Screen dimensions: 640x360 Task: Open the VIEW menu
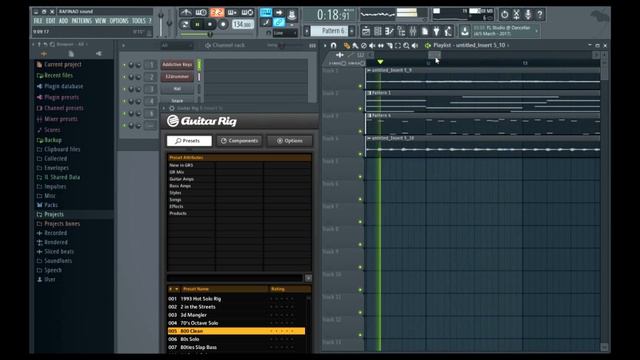(x=100, y=21)
